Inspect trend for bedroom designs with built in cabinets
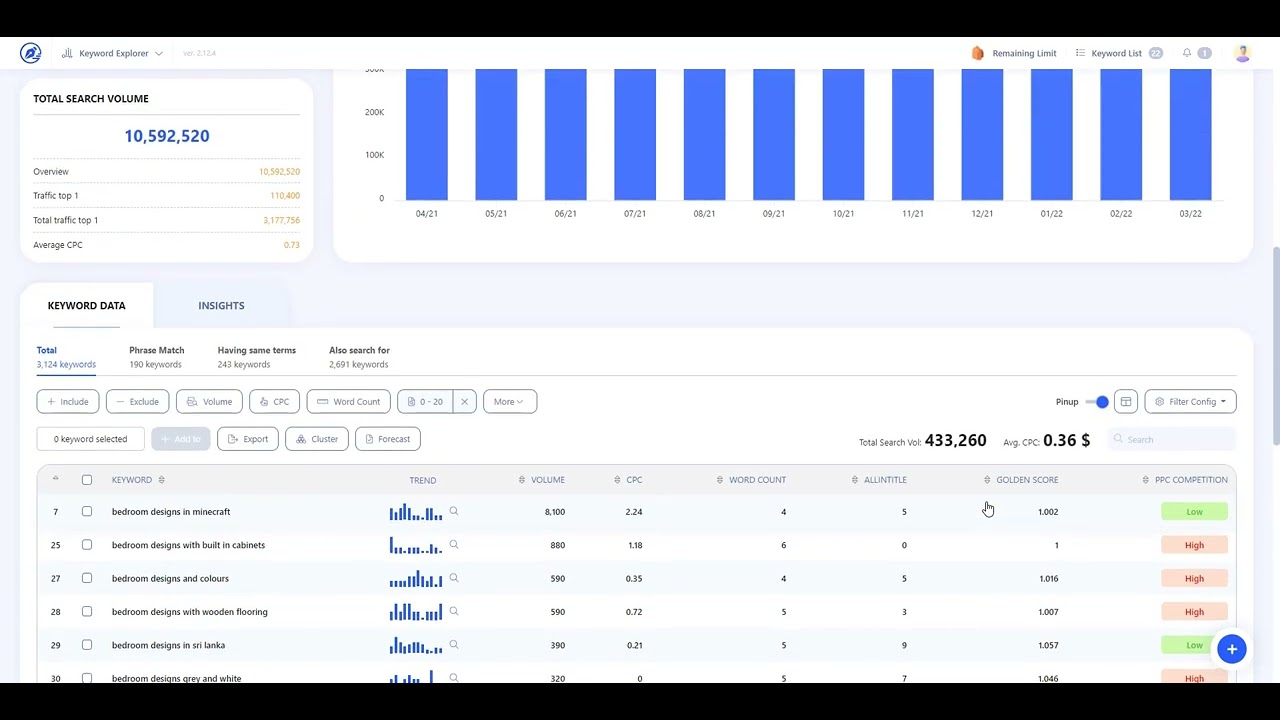The image size is (1280, 720). [453, 545]
